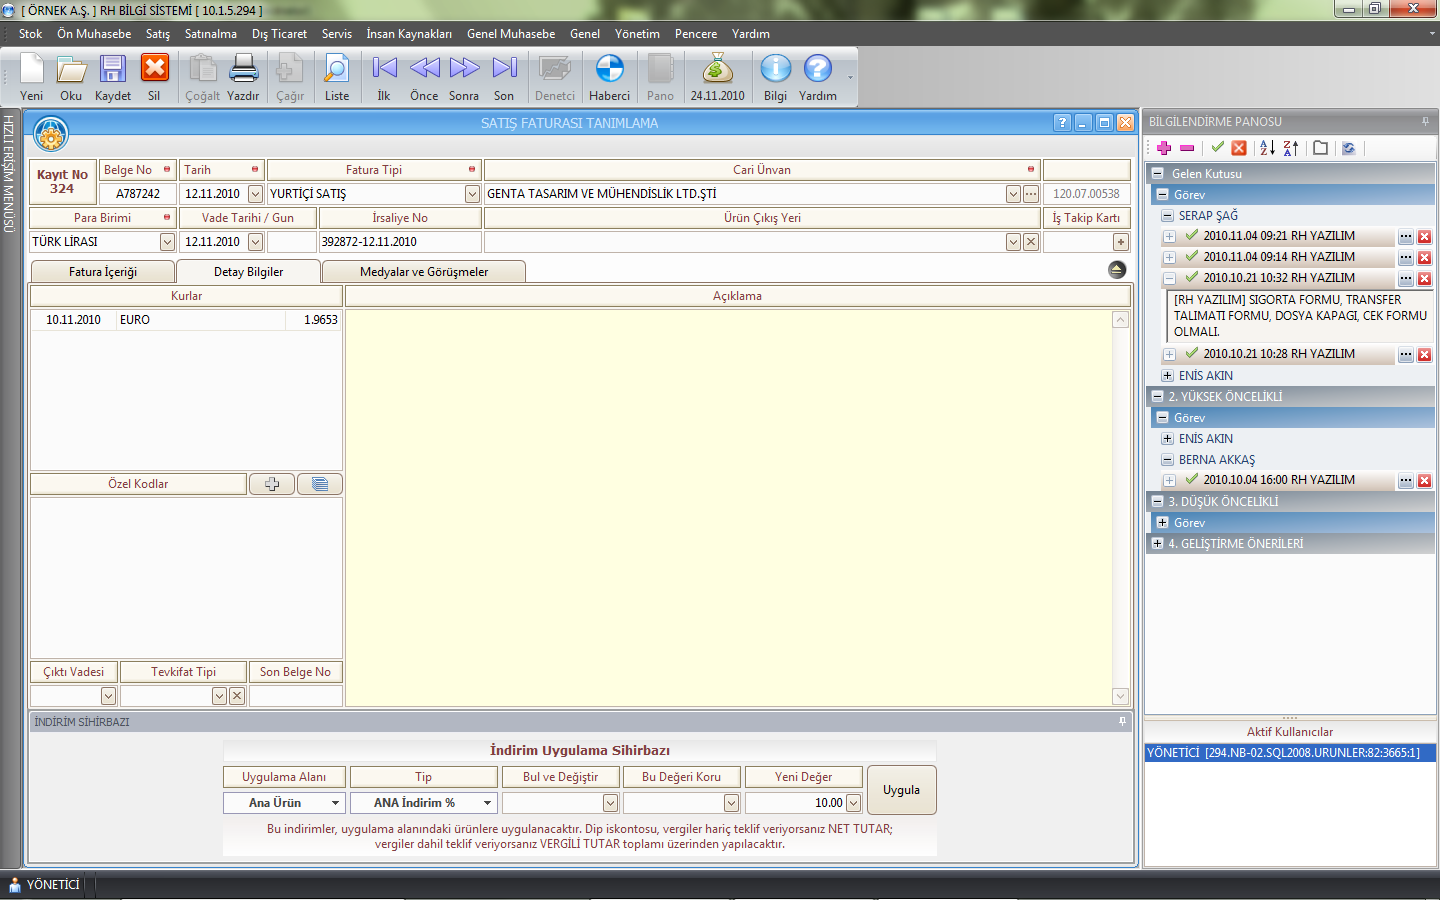
Task: Switch to the Fatura İçeriği tab
Action: [x=103, y=272]
